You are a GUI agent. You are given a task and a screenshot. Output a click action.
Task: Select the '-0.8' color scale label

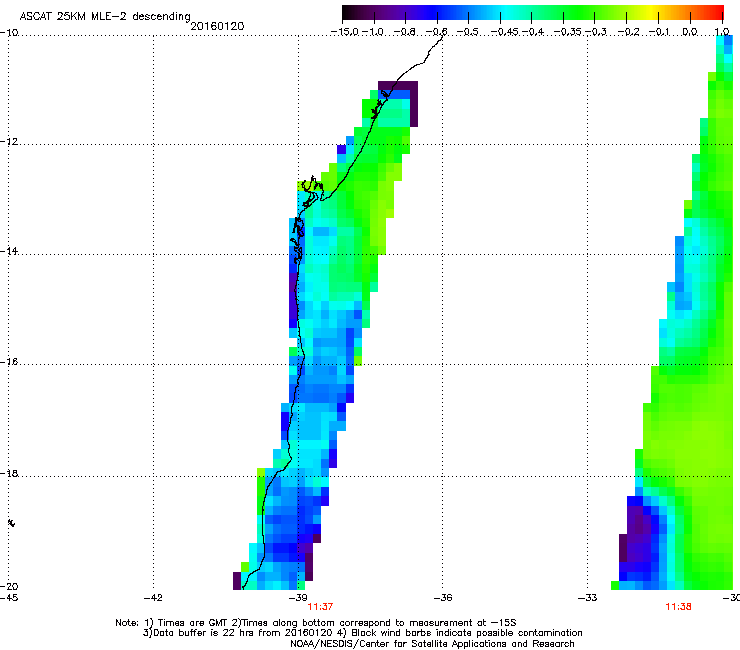coord(404,32)
